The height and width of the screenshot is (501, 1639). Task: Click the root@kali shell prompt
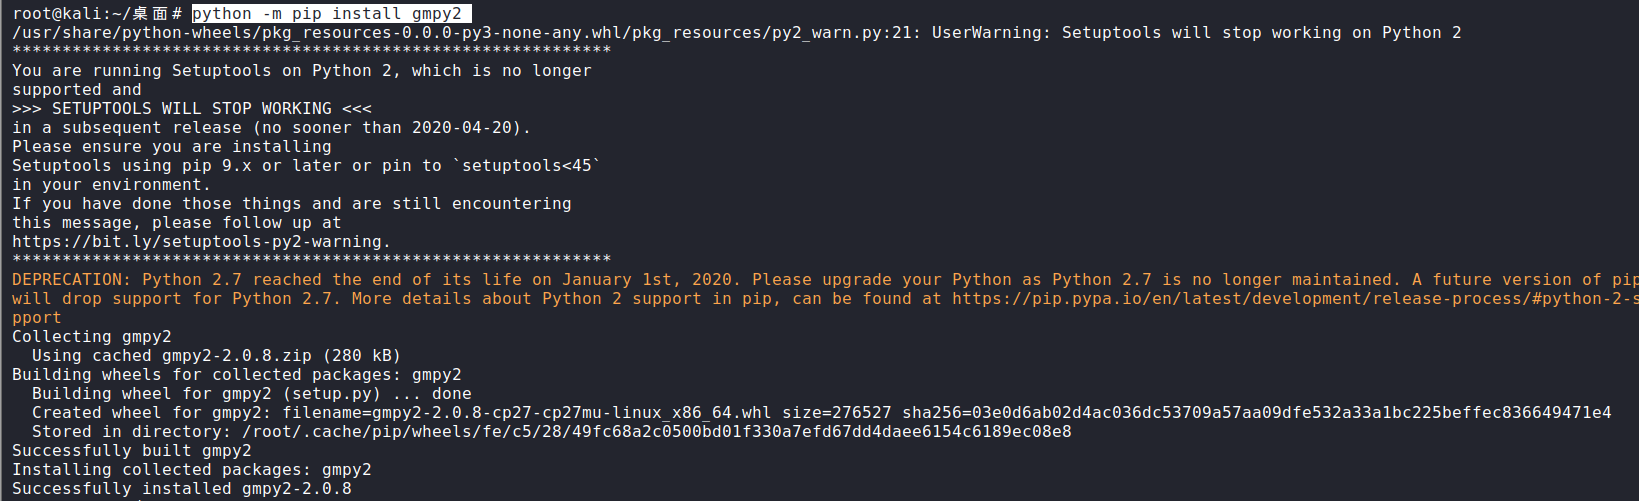(97, 13)
